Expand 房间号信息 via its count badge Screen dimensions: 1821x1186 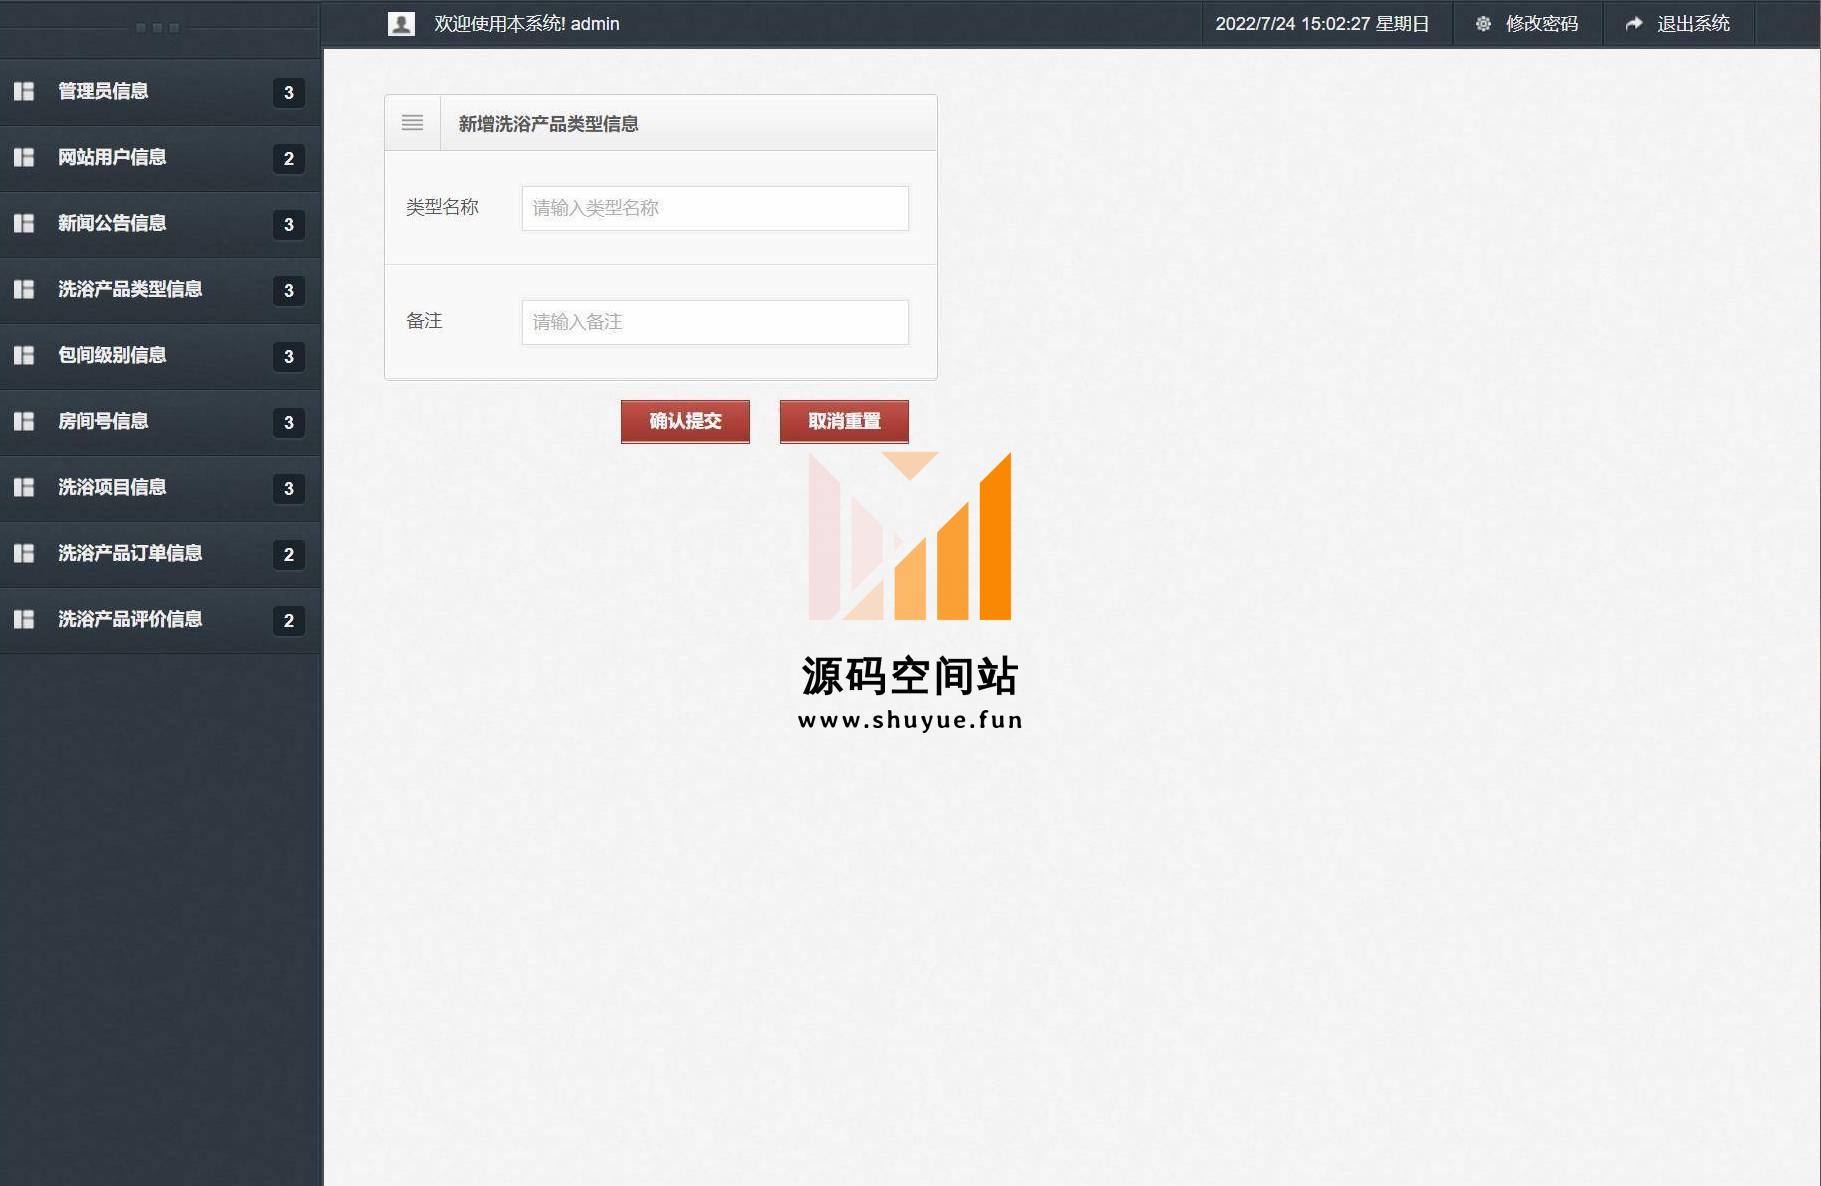tap(289, 423)
